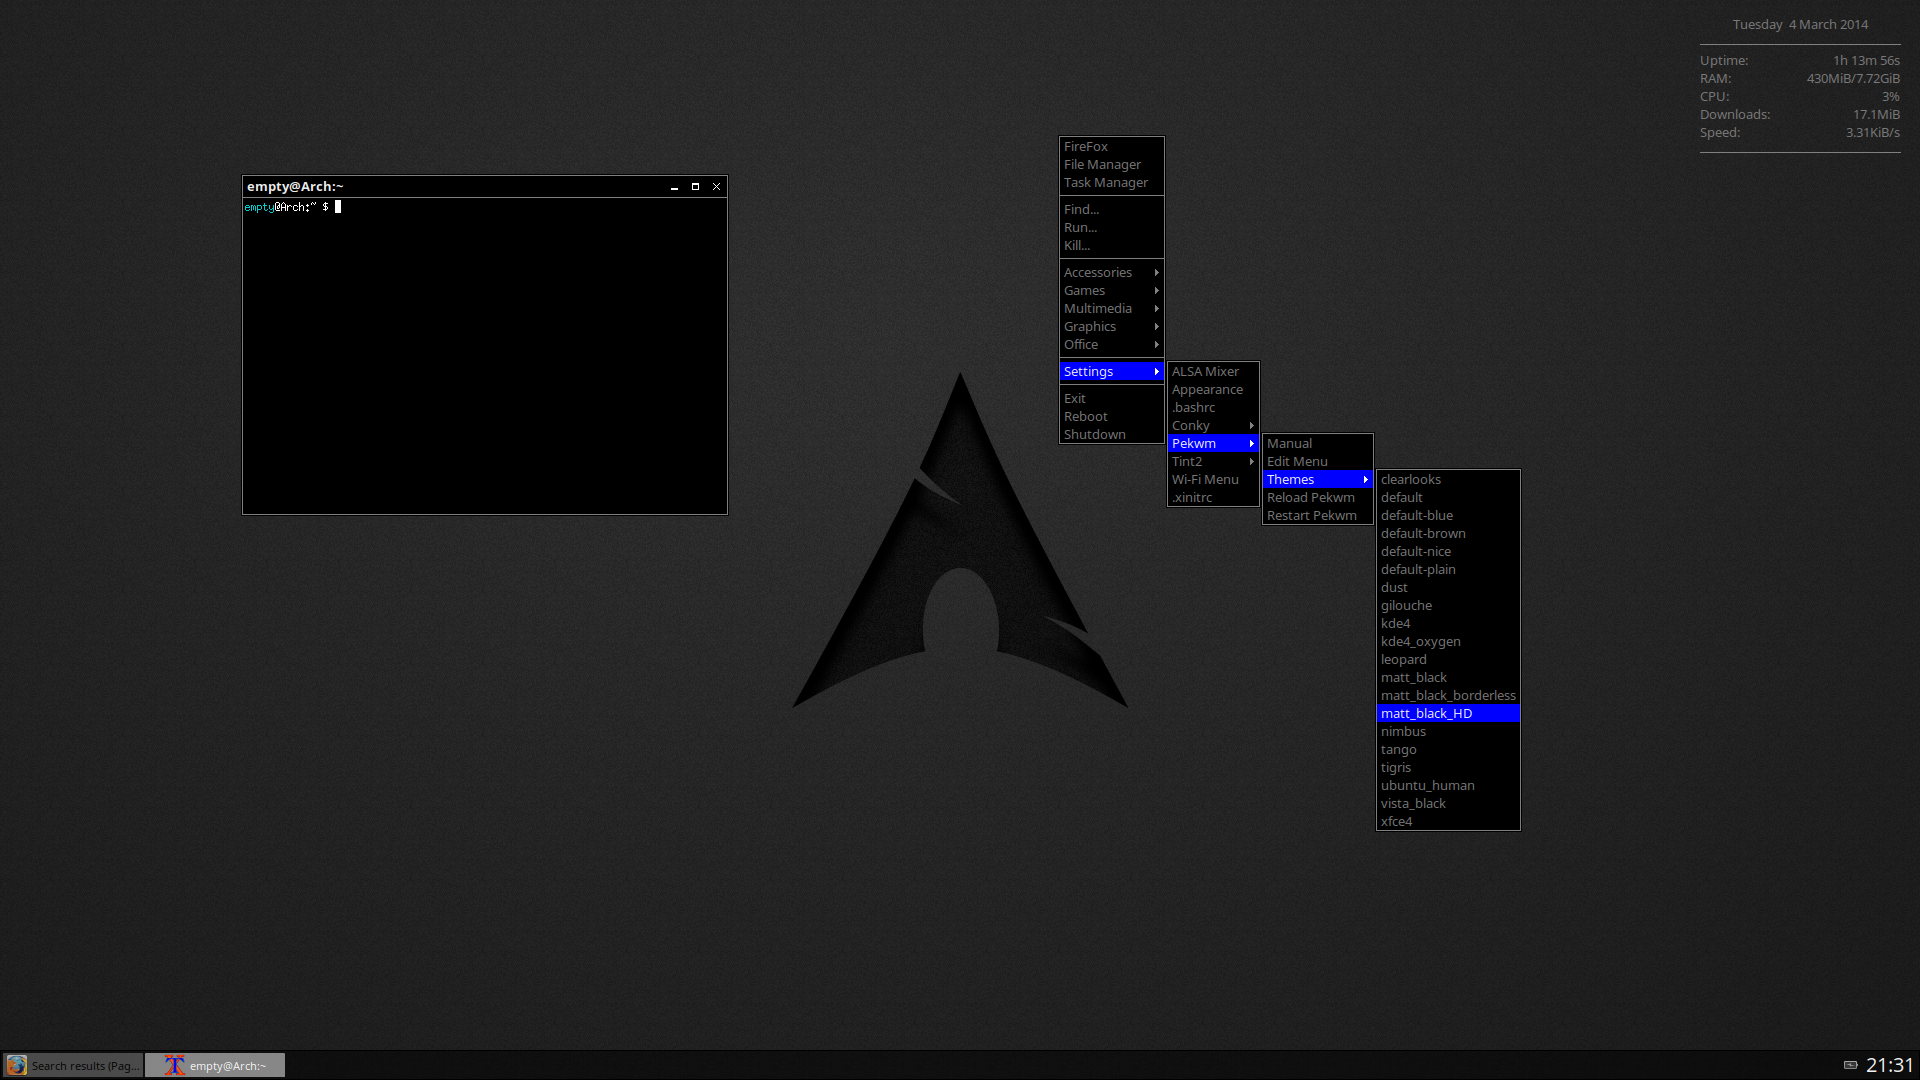The height and width of the screenshot is (1080, 1920).
Task: Select the nimbus theme
Action: point(1448,731)
